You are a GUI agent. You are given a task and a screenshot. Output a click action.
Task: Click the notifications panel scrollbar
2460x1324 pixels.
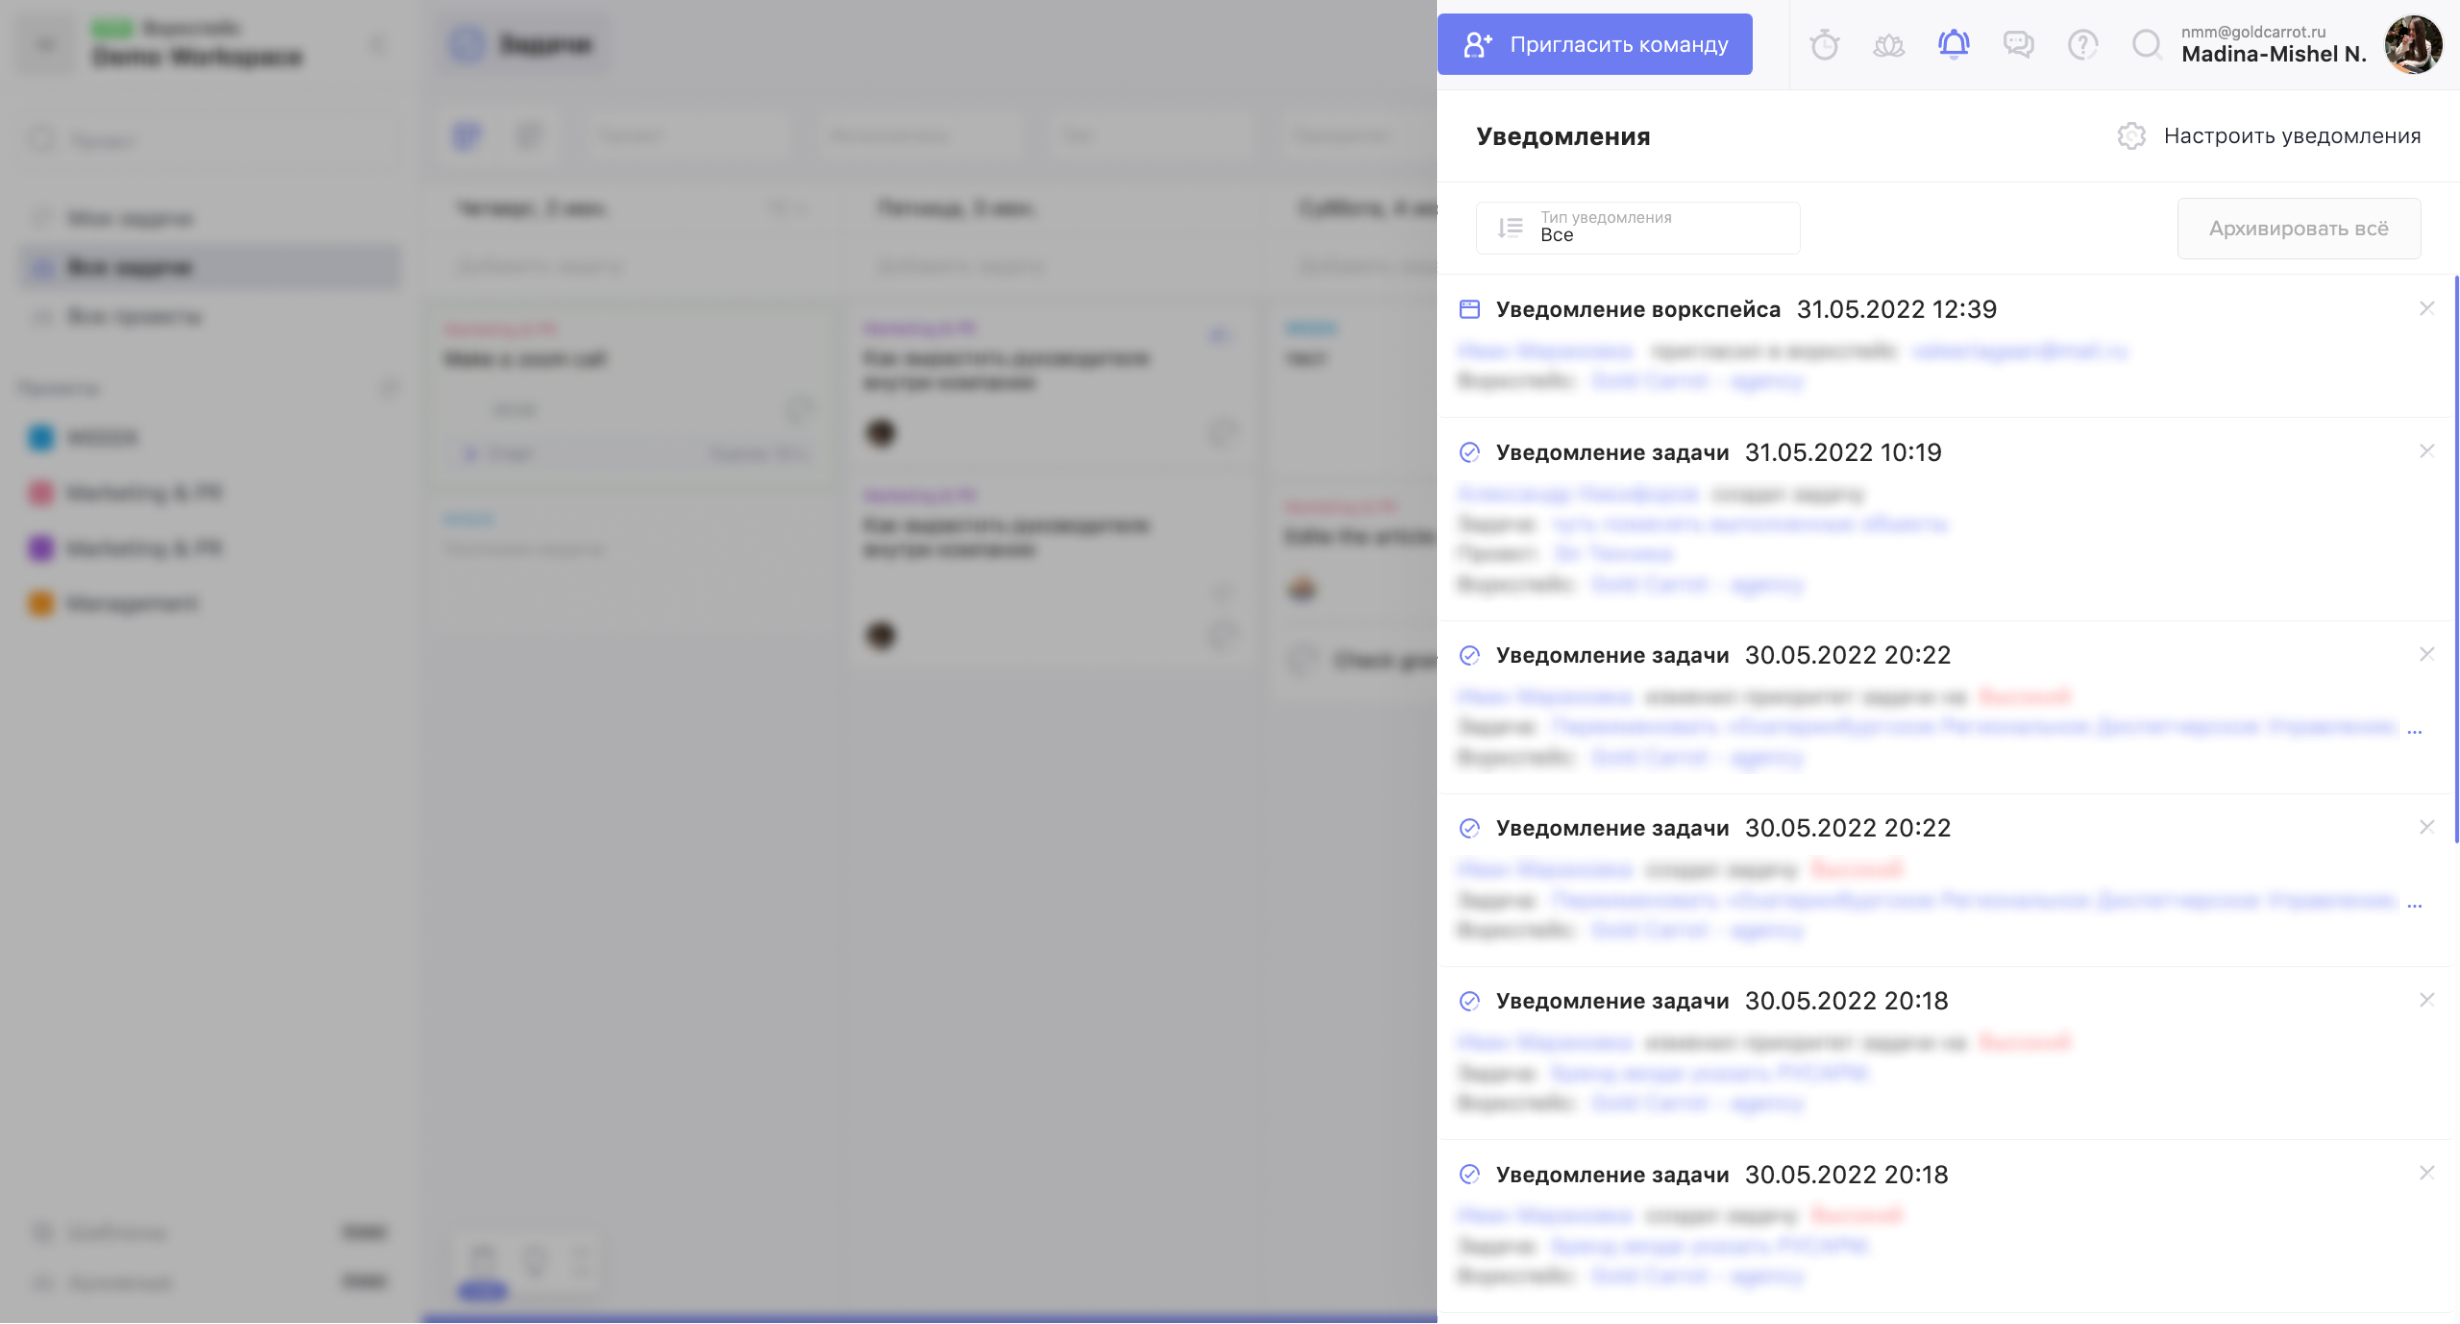click(2455, 560)
